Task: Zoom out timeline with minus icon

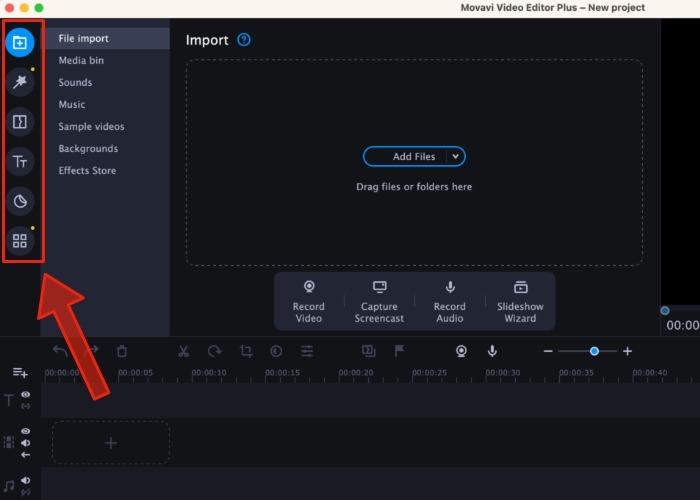Action: tap(548, 351)
